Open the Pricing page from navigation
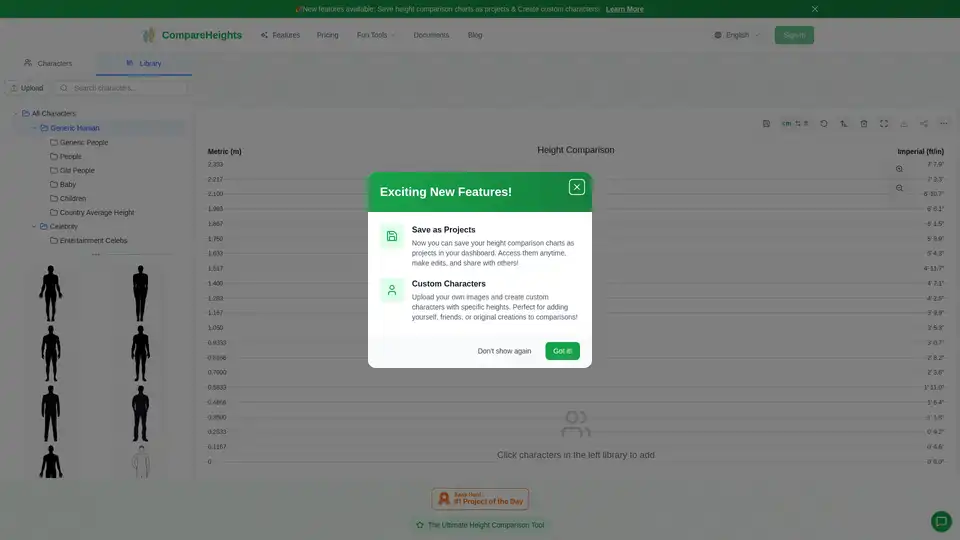Image resolution: width=960 pixels, height=540 pixels. 327,35
